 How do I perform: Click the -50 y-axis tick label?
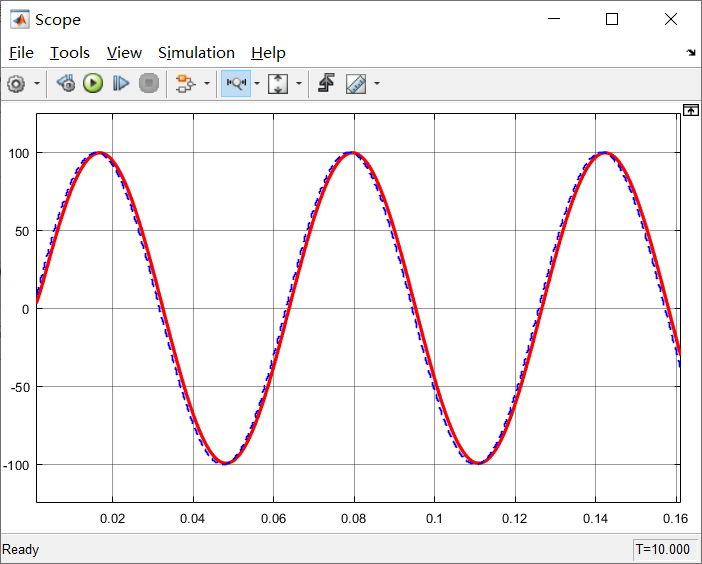(21, 388)
